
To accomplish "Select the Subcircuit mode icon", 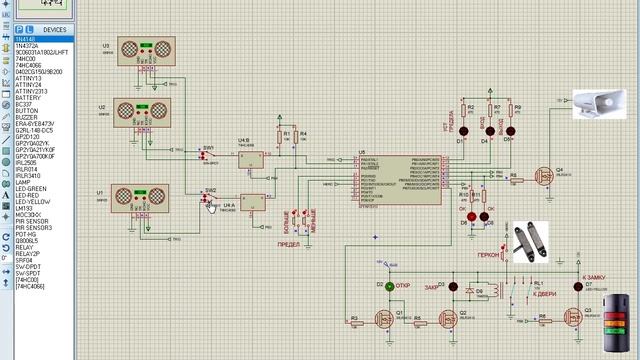I will click(6, 48).
